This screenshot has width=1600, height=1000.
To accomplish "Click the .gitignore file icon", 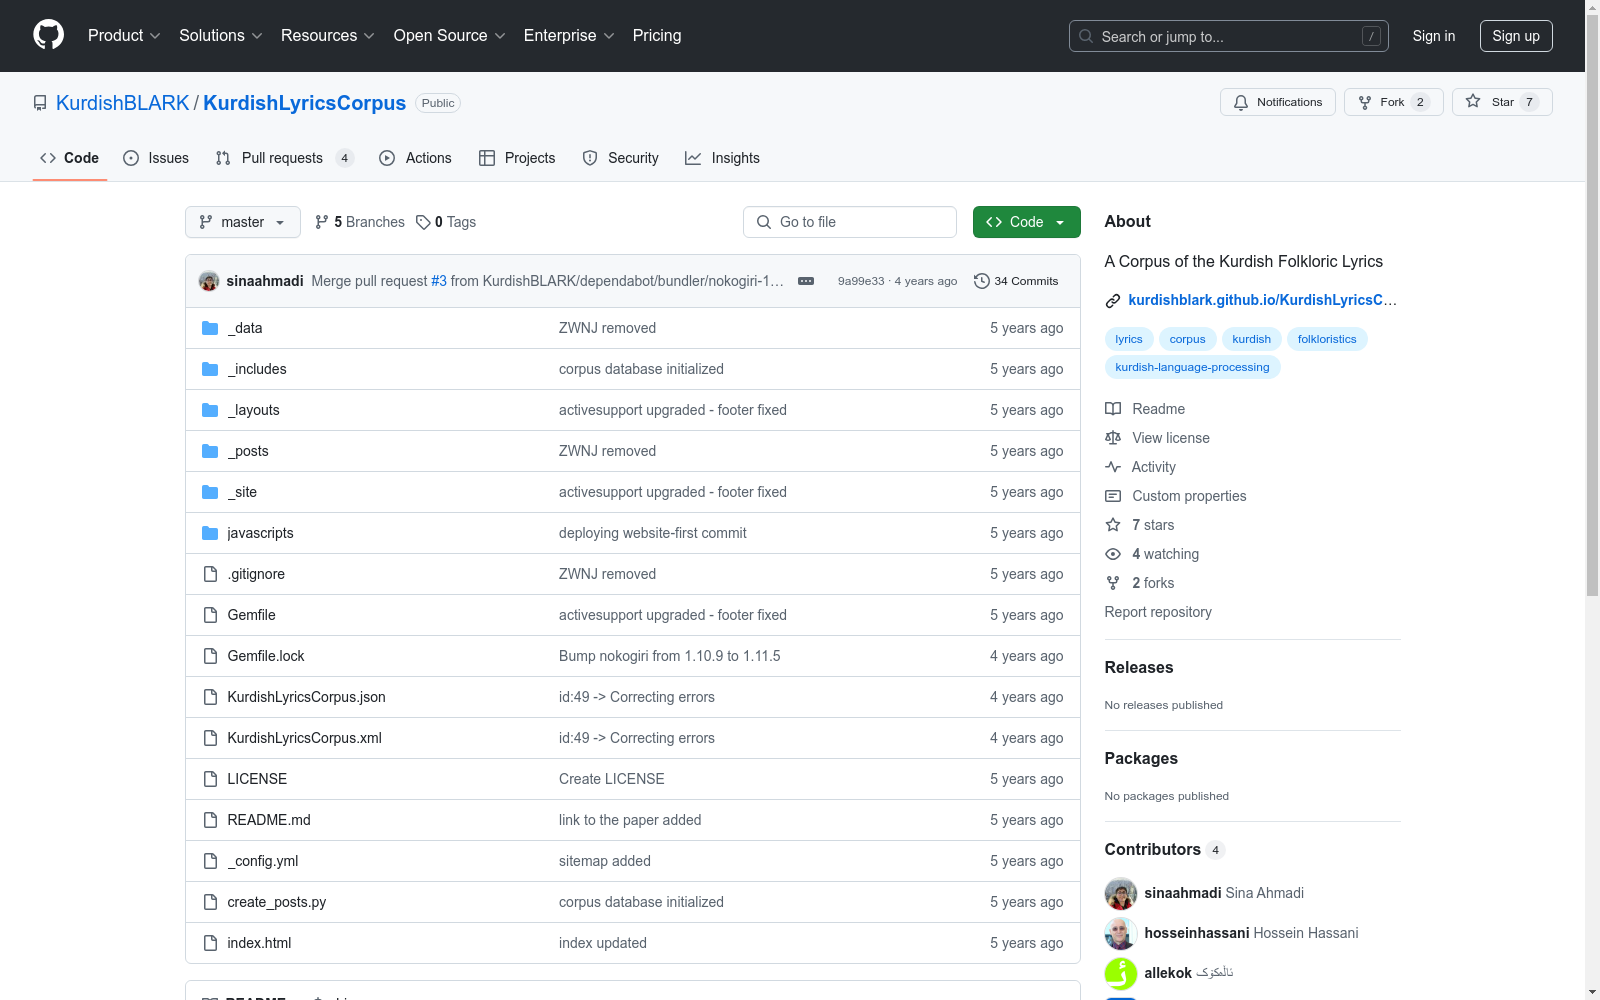I will (210, 574).
